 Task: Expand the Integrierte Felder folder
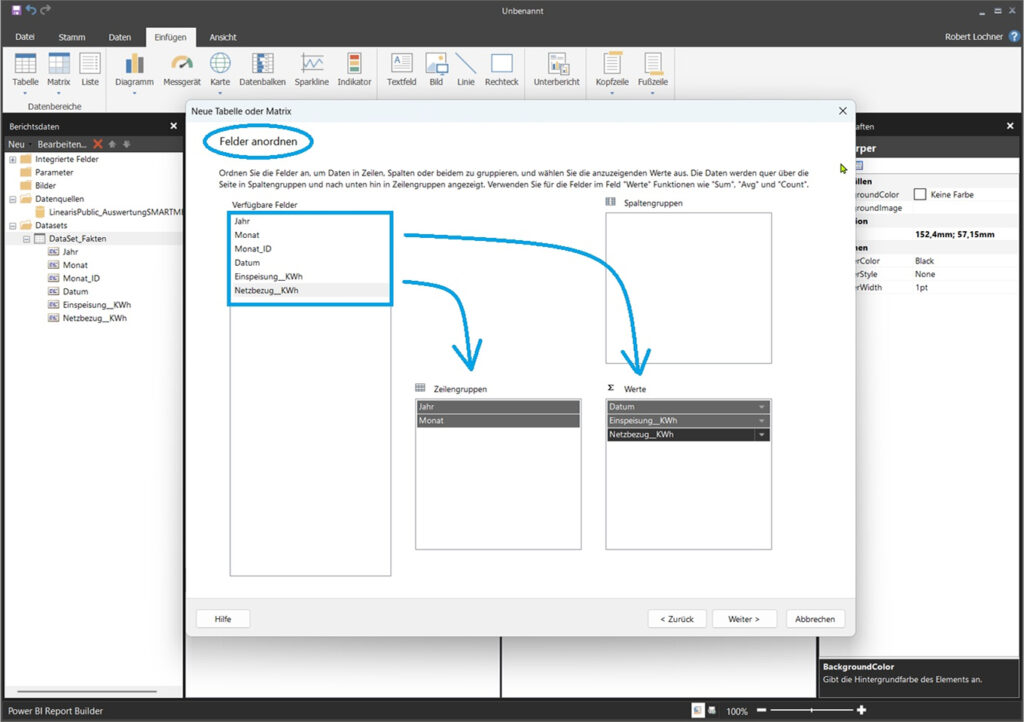tap(13, 159)
